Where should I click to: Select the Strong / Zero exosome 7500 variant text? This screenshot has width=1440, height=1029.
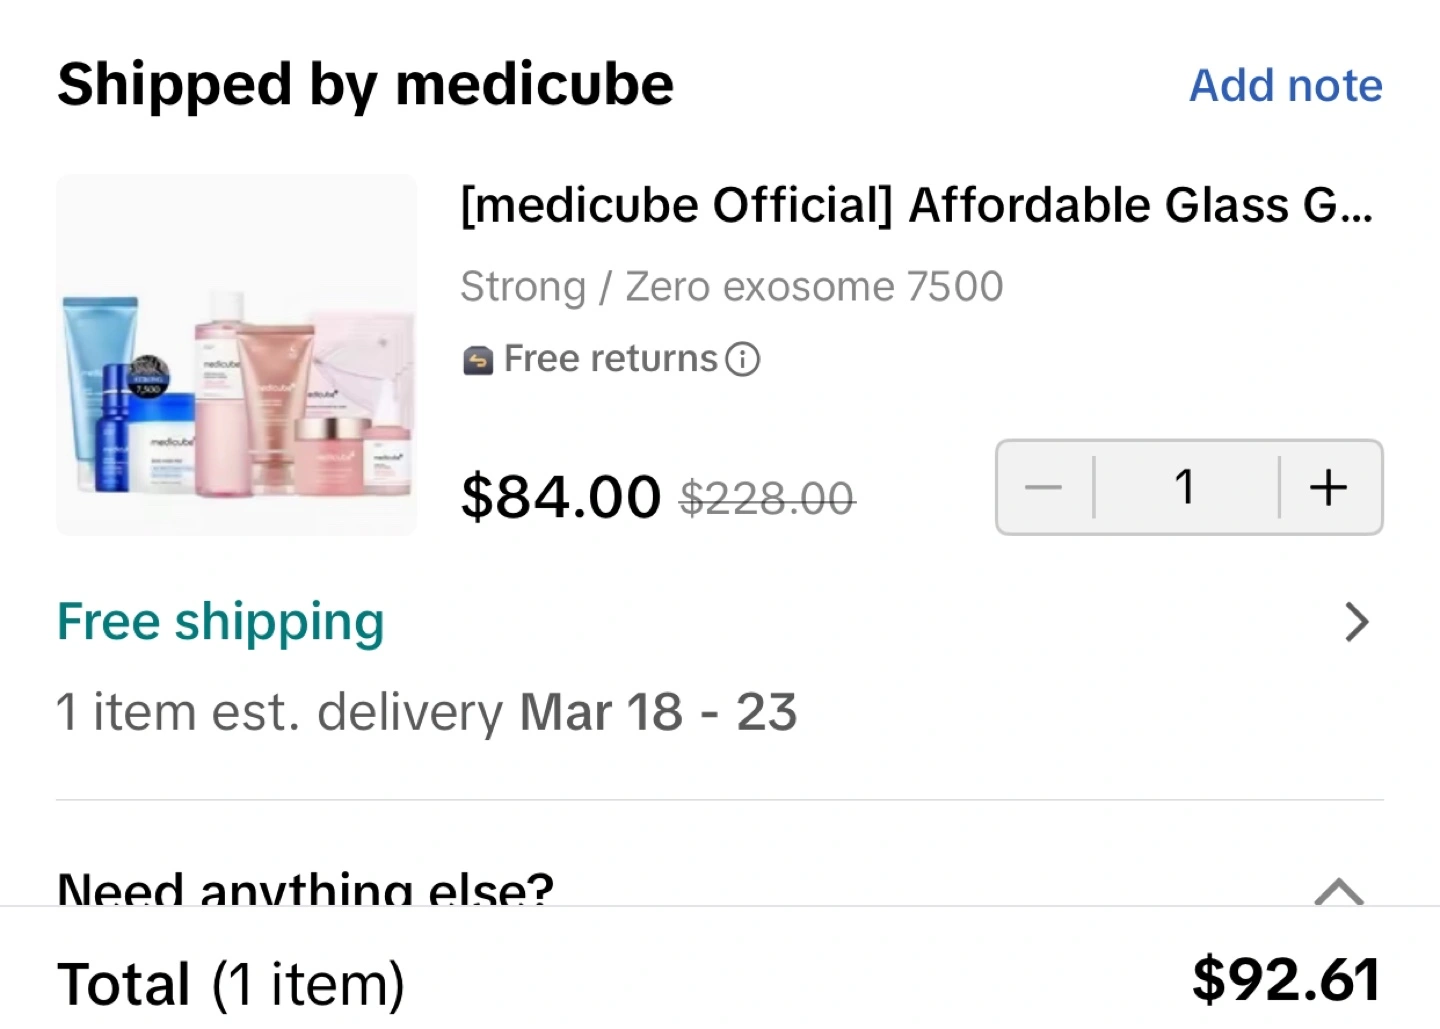[731, 287]
